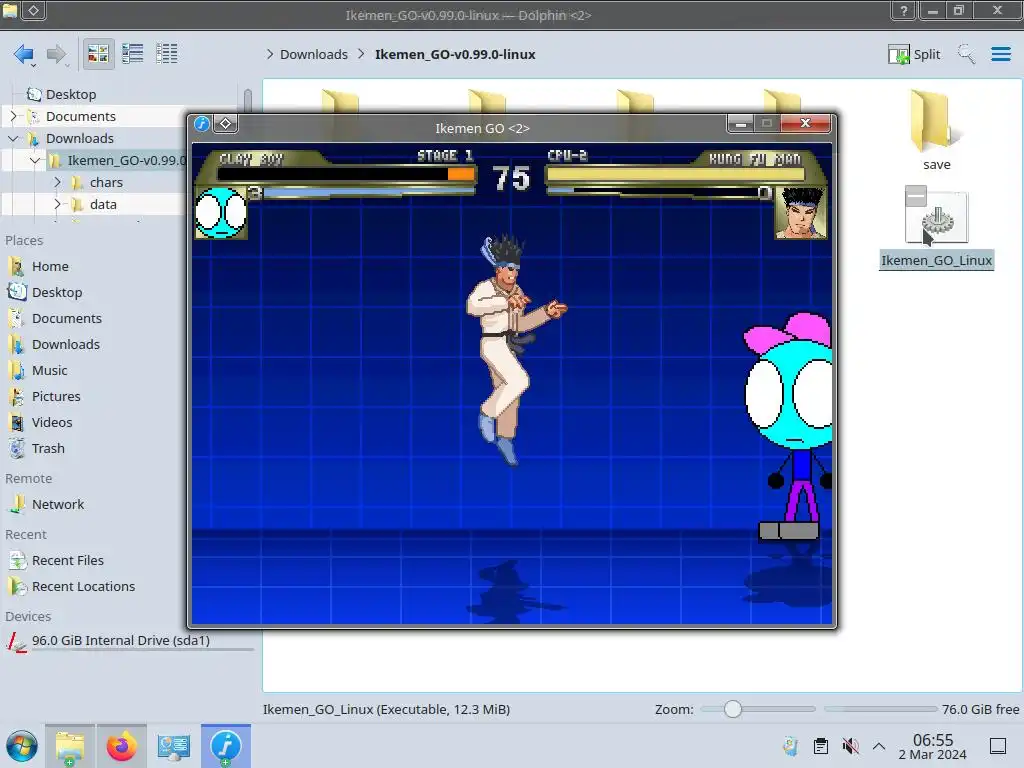This screenshot has height=768, width=1024.
Task: Open System Settings taskbar icon
Action: click(173, 746)
